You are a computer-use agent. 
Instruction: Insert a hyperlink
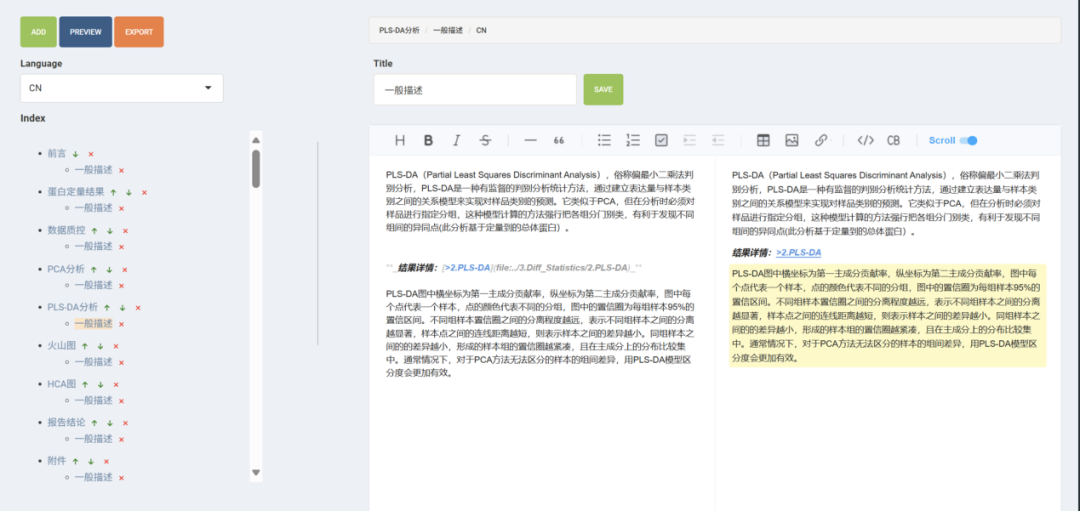point(820,140)
